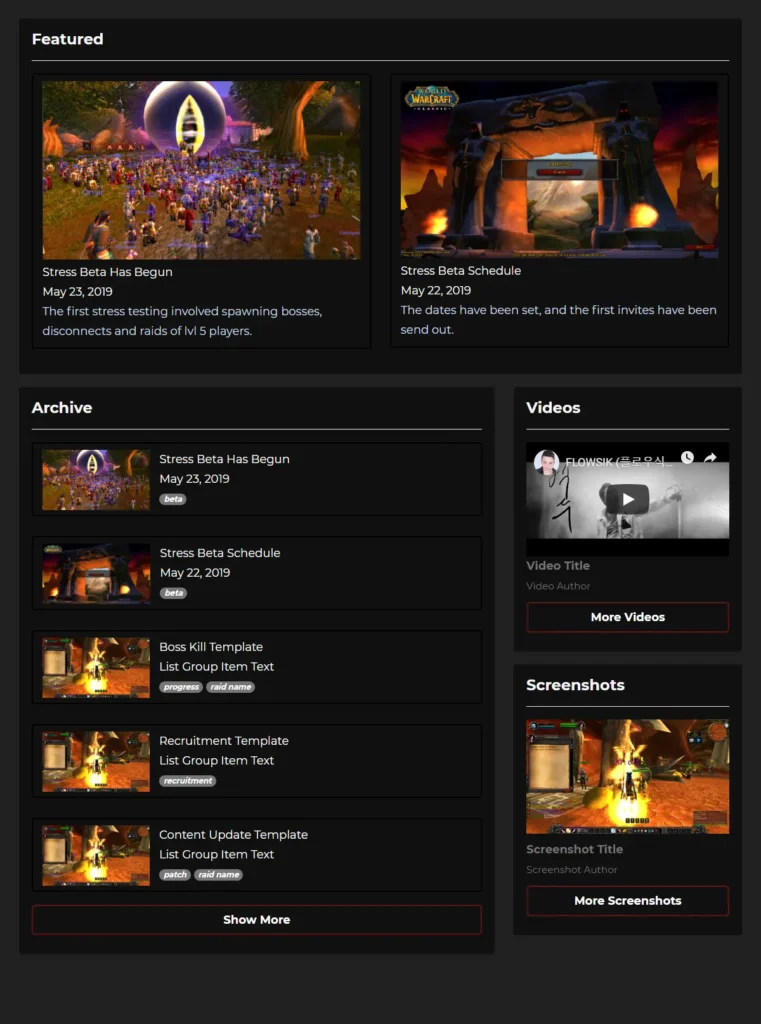The image size is (761, 1024).
Task: Open the featured Stress Beta Has Begun title
Action: [108, 272]
